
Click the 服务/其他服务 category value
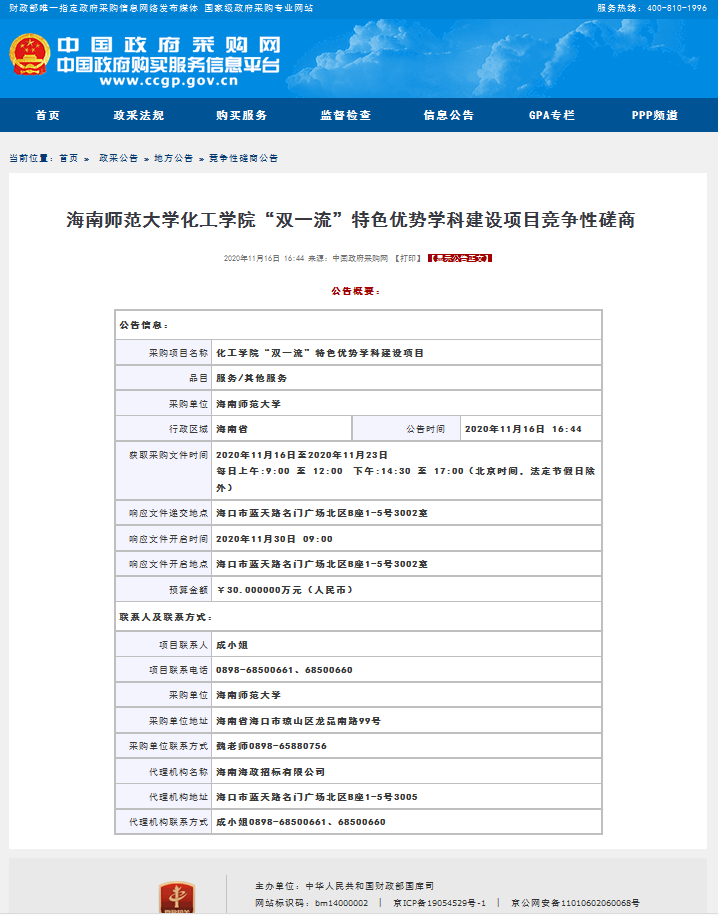(252, 378)
